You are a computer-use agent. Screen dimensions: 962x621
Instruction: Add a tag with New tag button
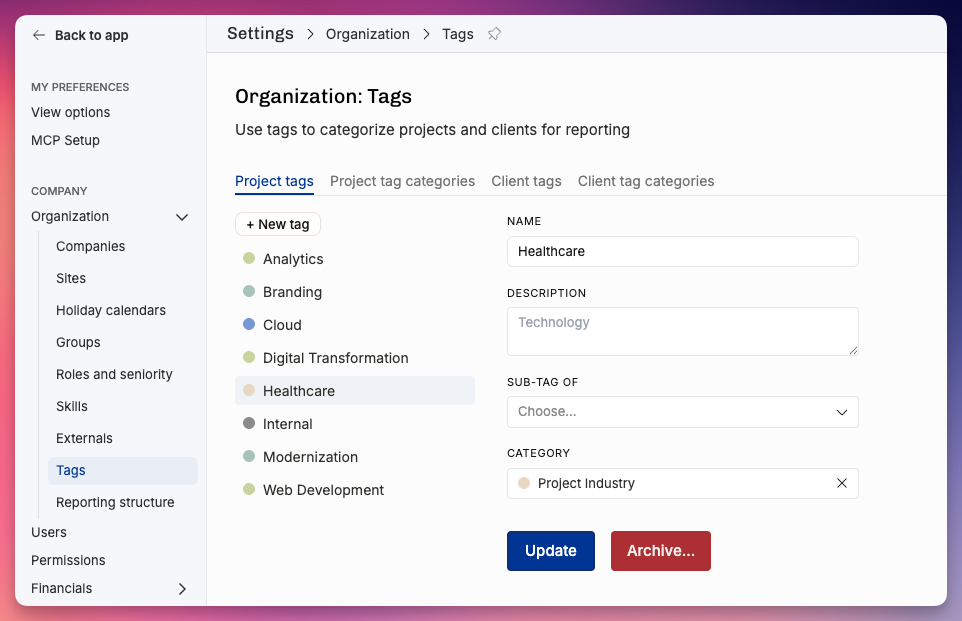278,224
